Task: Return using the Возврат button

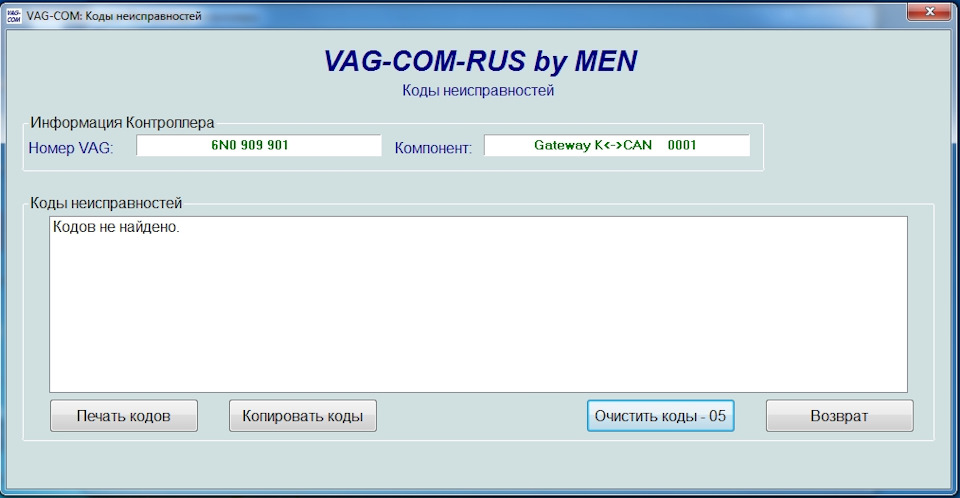Action: 839,416
